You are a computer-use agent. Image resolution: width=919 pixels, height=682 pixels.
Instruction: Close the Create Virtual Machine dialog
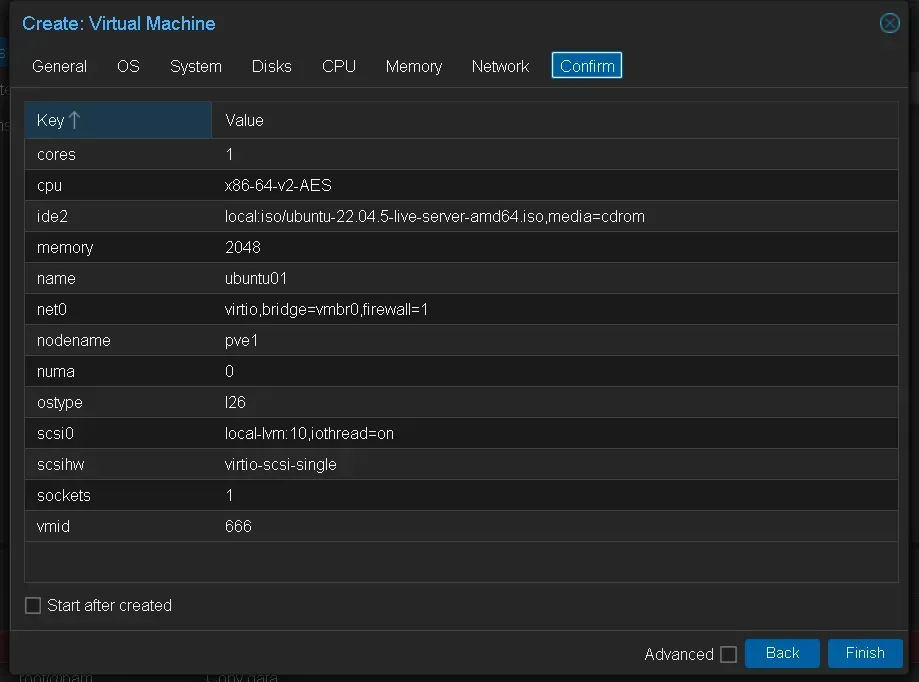[889, 23]
